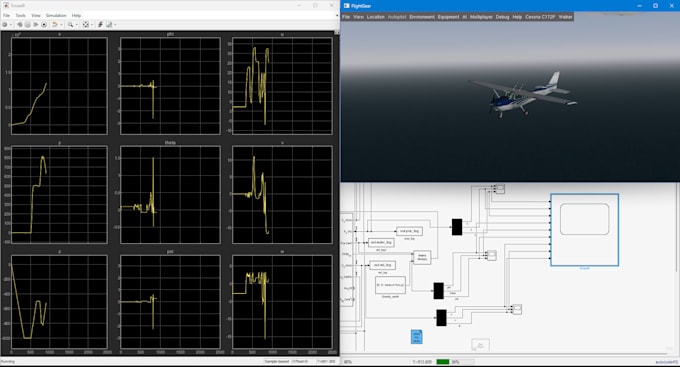Viewport: 680px width, 367px height.
Task: Open the Cessna C172P menu in FlightGear
Action: [540, 17]
